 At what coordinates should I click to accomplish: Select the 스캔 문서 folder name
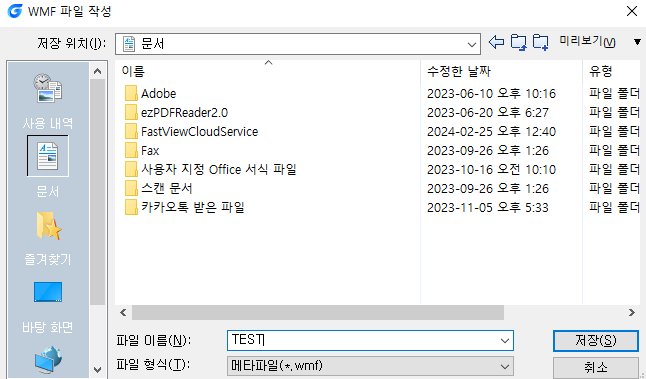coord(167,188)
